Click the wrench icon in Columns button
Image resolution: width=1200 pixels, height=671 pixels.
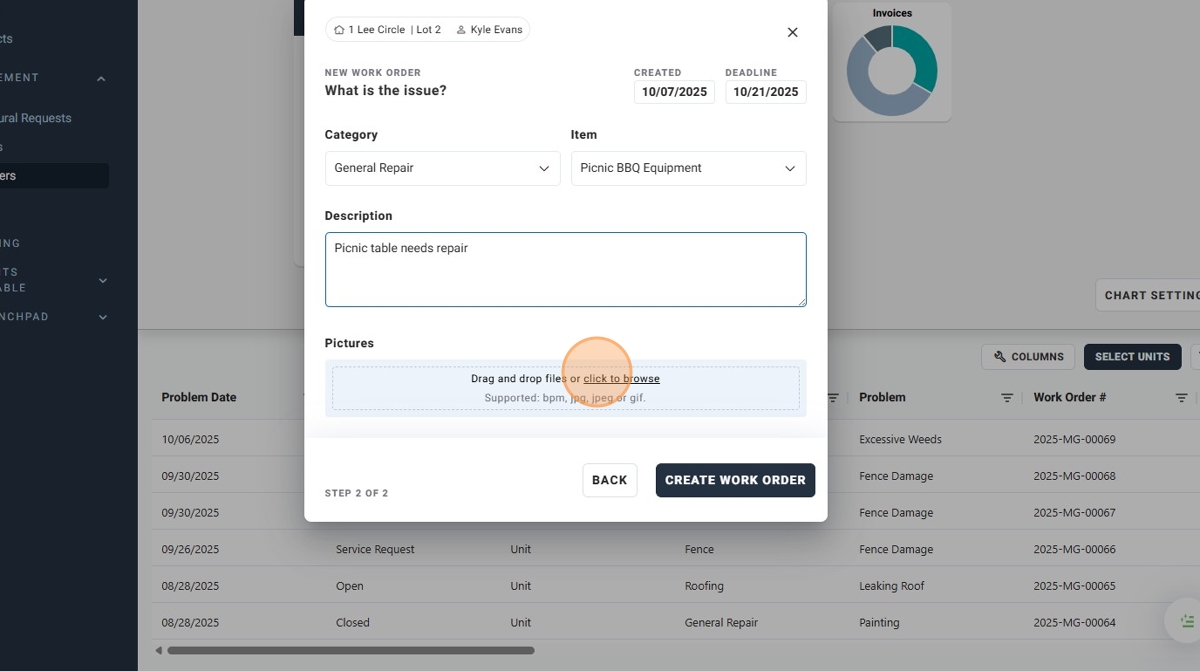click(x=1000, y=357)
